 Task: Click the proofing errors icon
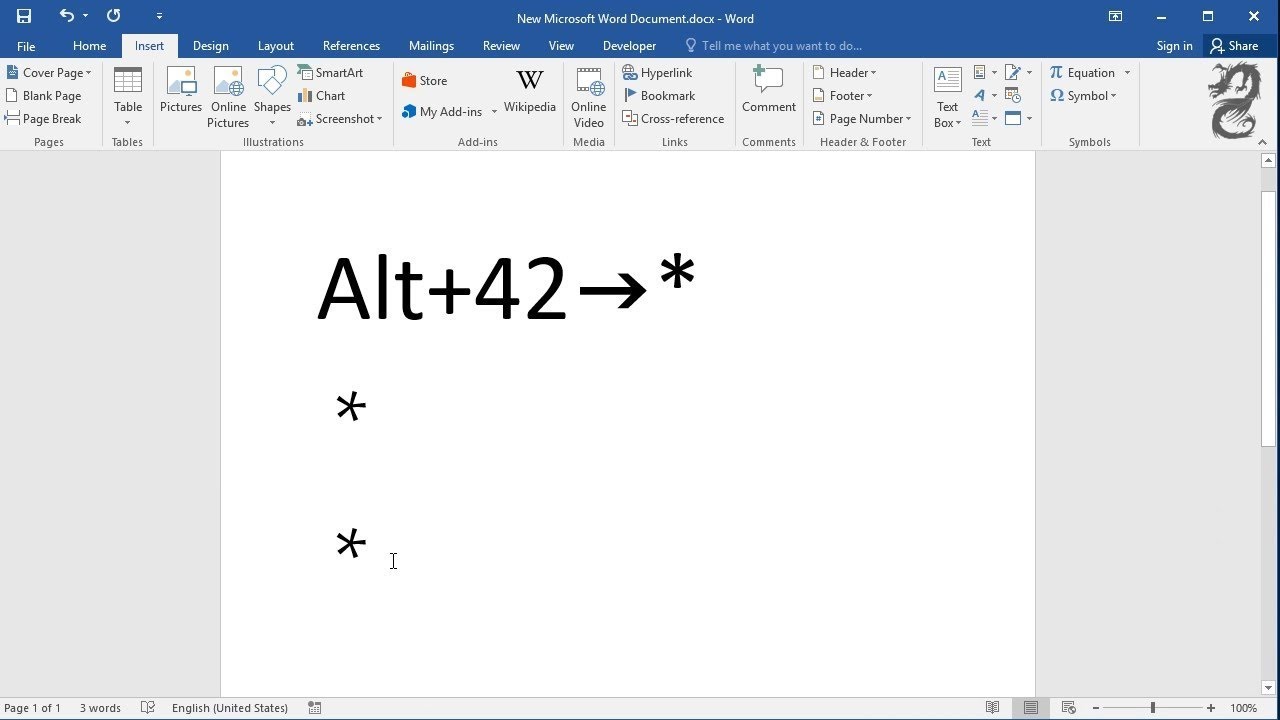point(148,708)
